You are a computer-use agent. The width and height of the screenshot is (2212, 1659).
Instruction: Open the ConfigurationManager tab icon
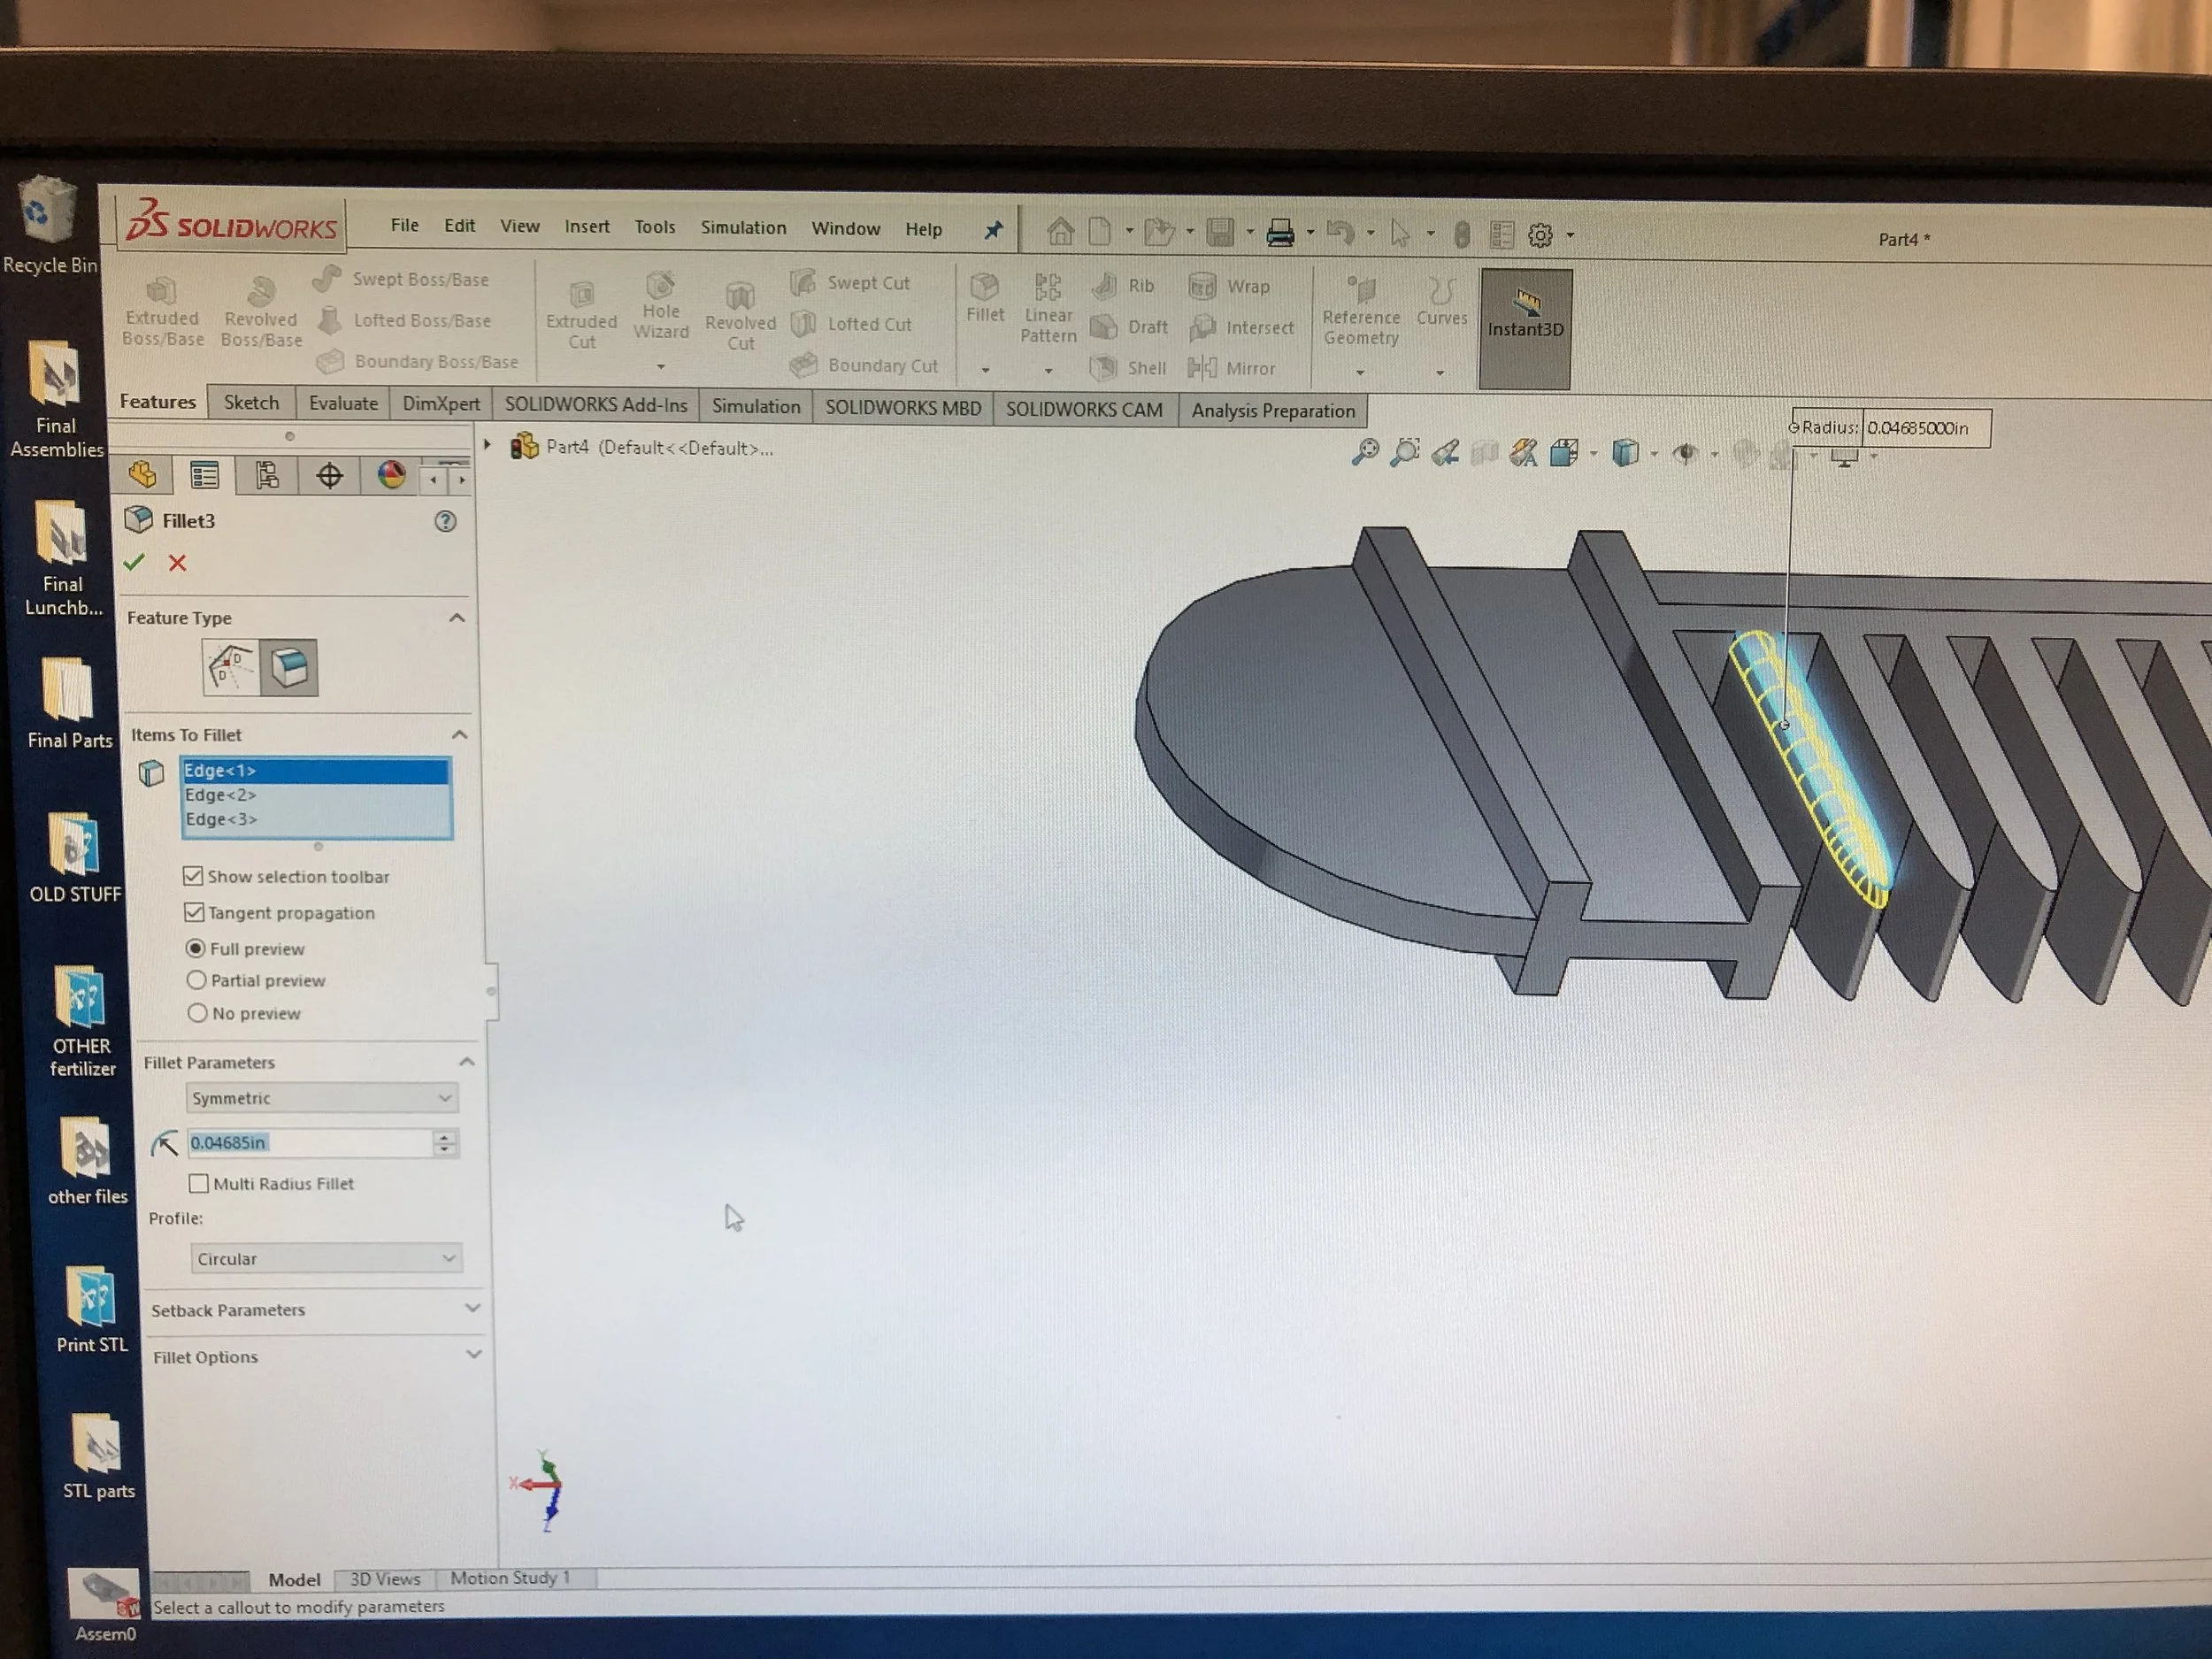[266, 476]
